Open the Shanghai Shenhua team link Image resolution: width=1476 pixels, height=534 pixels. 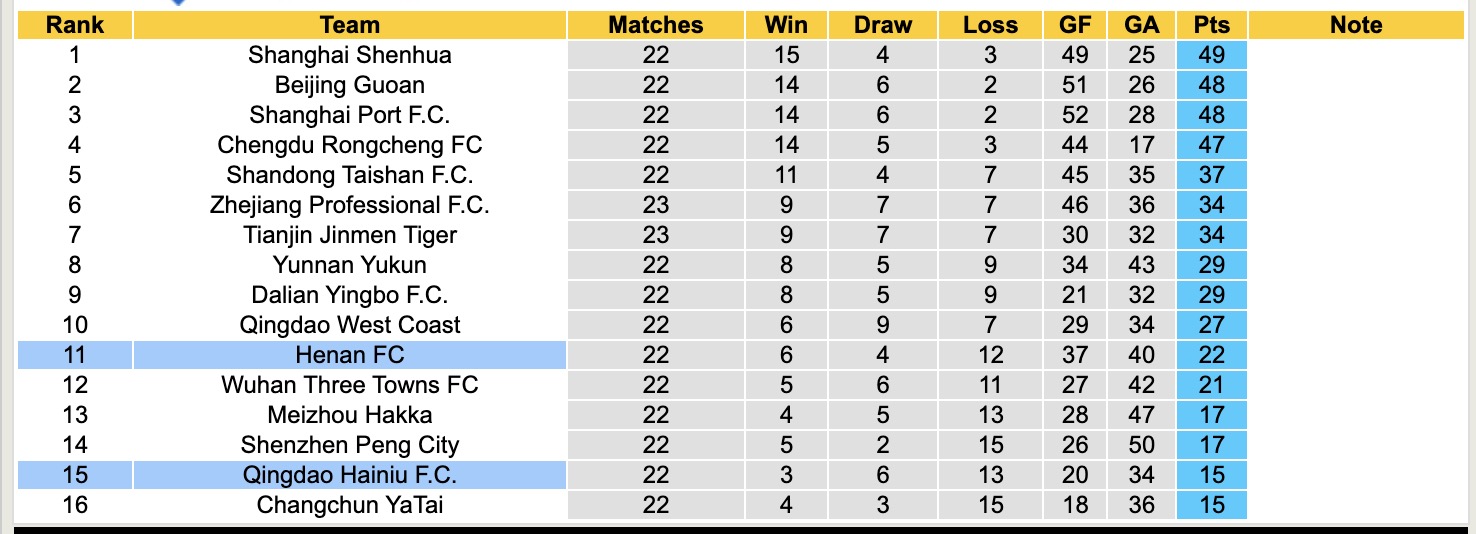(x=350, y=55)
